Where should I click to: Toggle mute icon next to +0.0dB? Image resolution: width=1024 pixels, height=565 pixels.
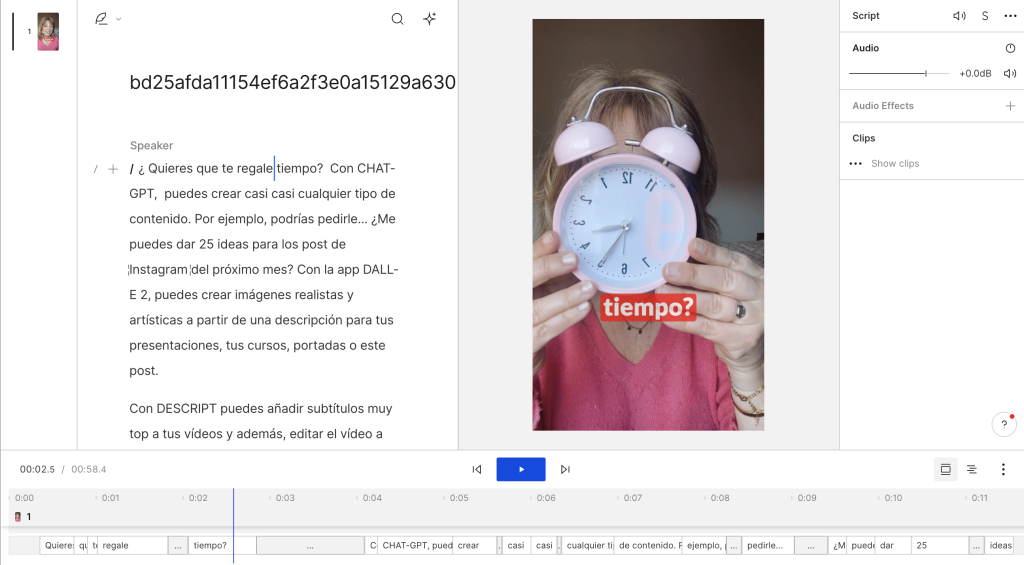coord(1010,73)
